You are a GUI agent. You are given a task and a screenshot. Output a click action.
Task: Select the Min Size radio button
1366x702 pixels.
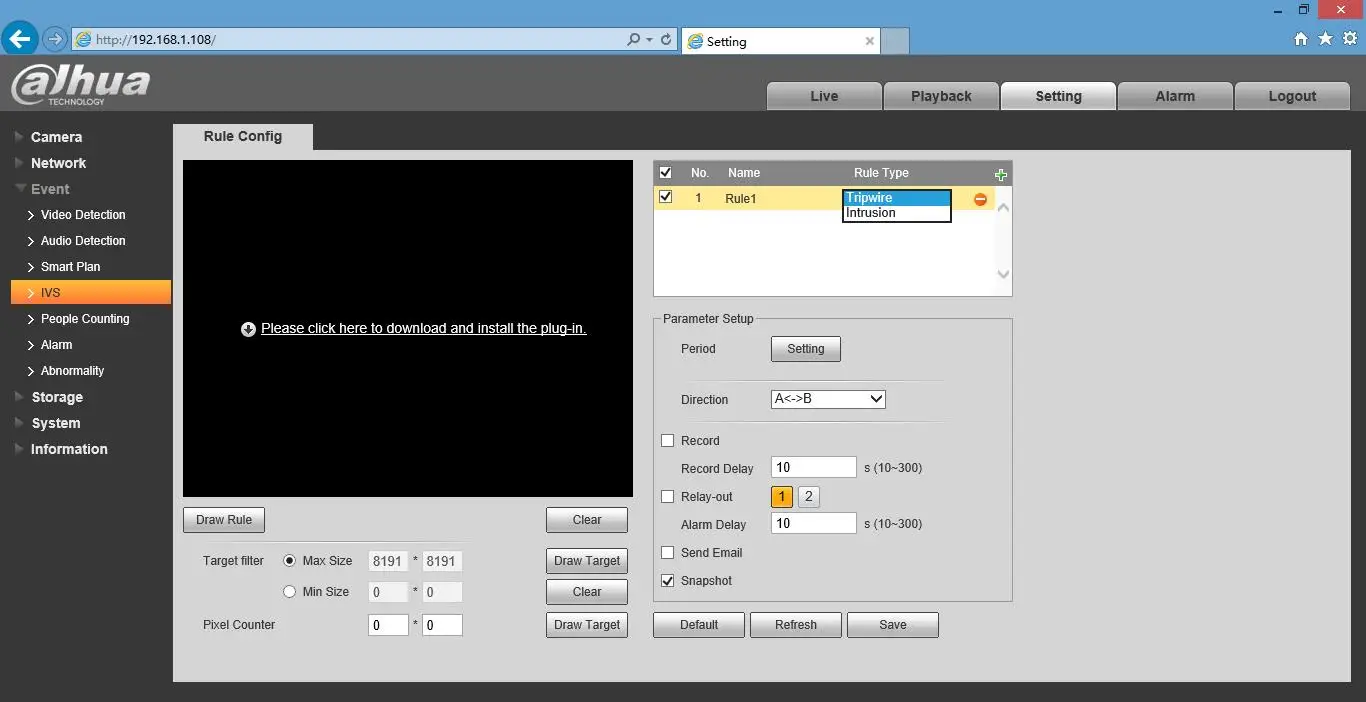pyautogui.click(x=290, y=592)
